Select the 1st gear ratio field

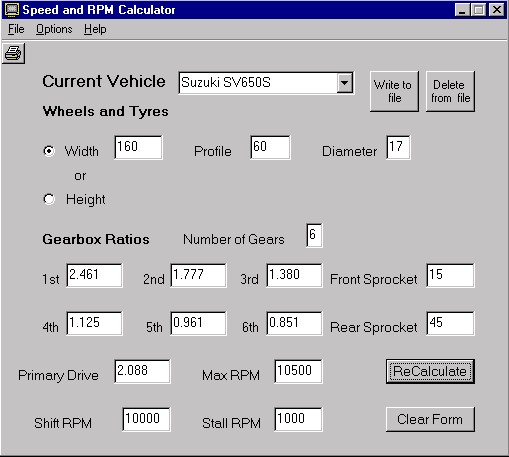click(94, 275)
